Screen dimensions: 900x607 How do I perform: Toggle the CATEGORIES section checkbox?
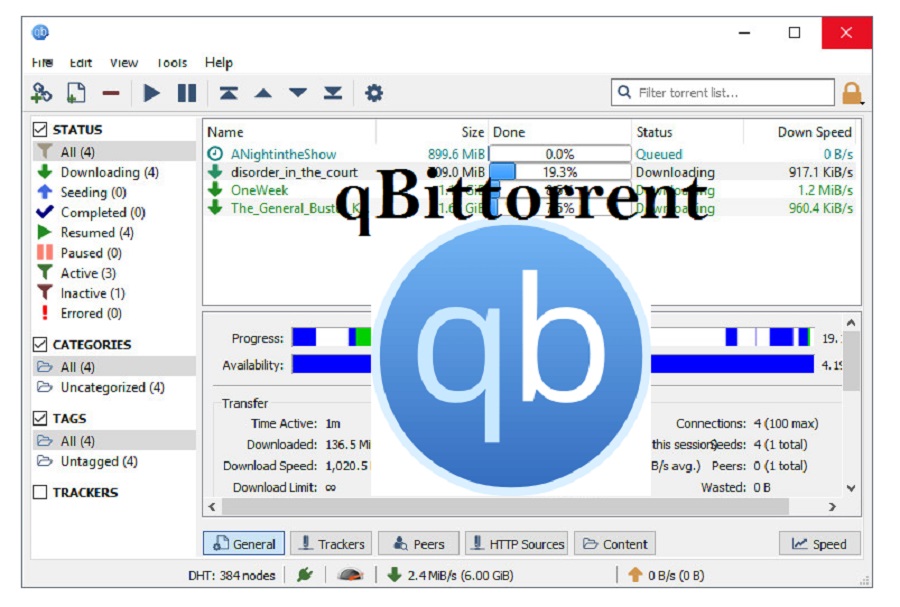tap(40, 344)
